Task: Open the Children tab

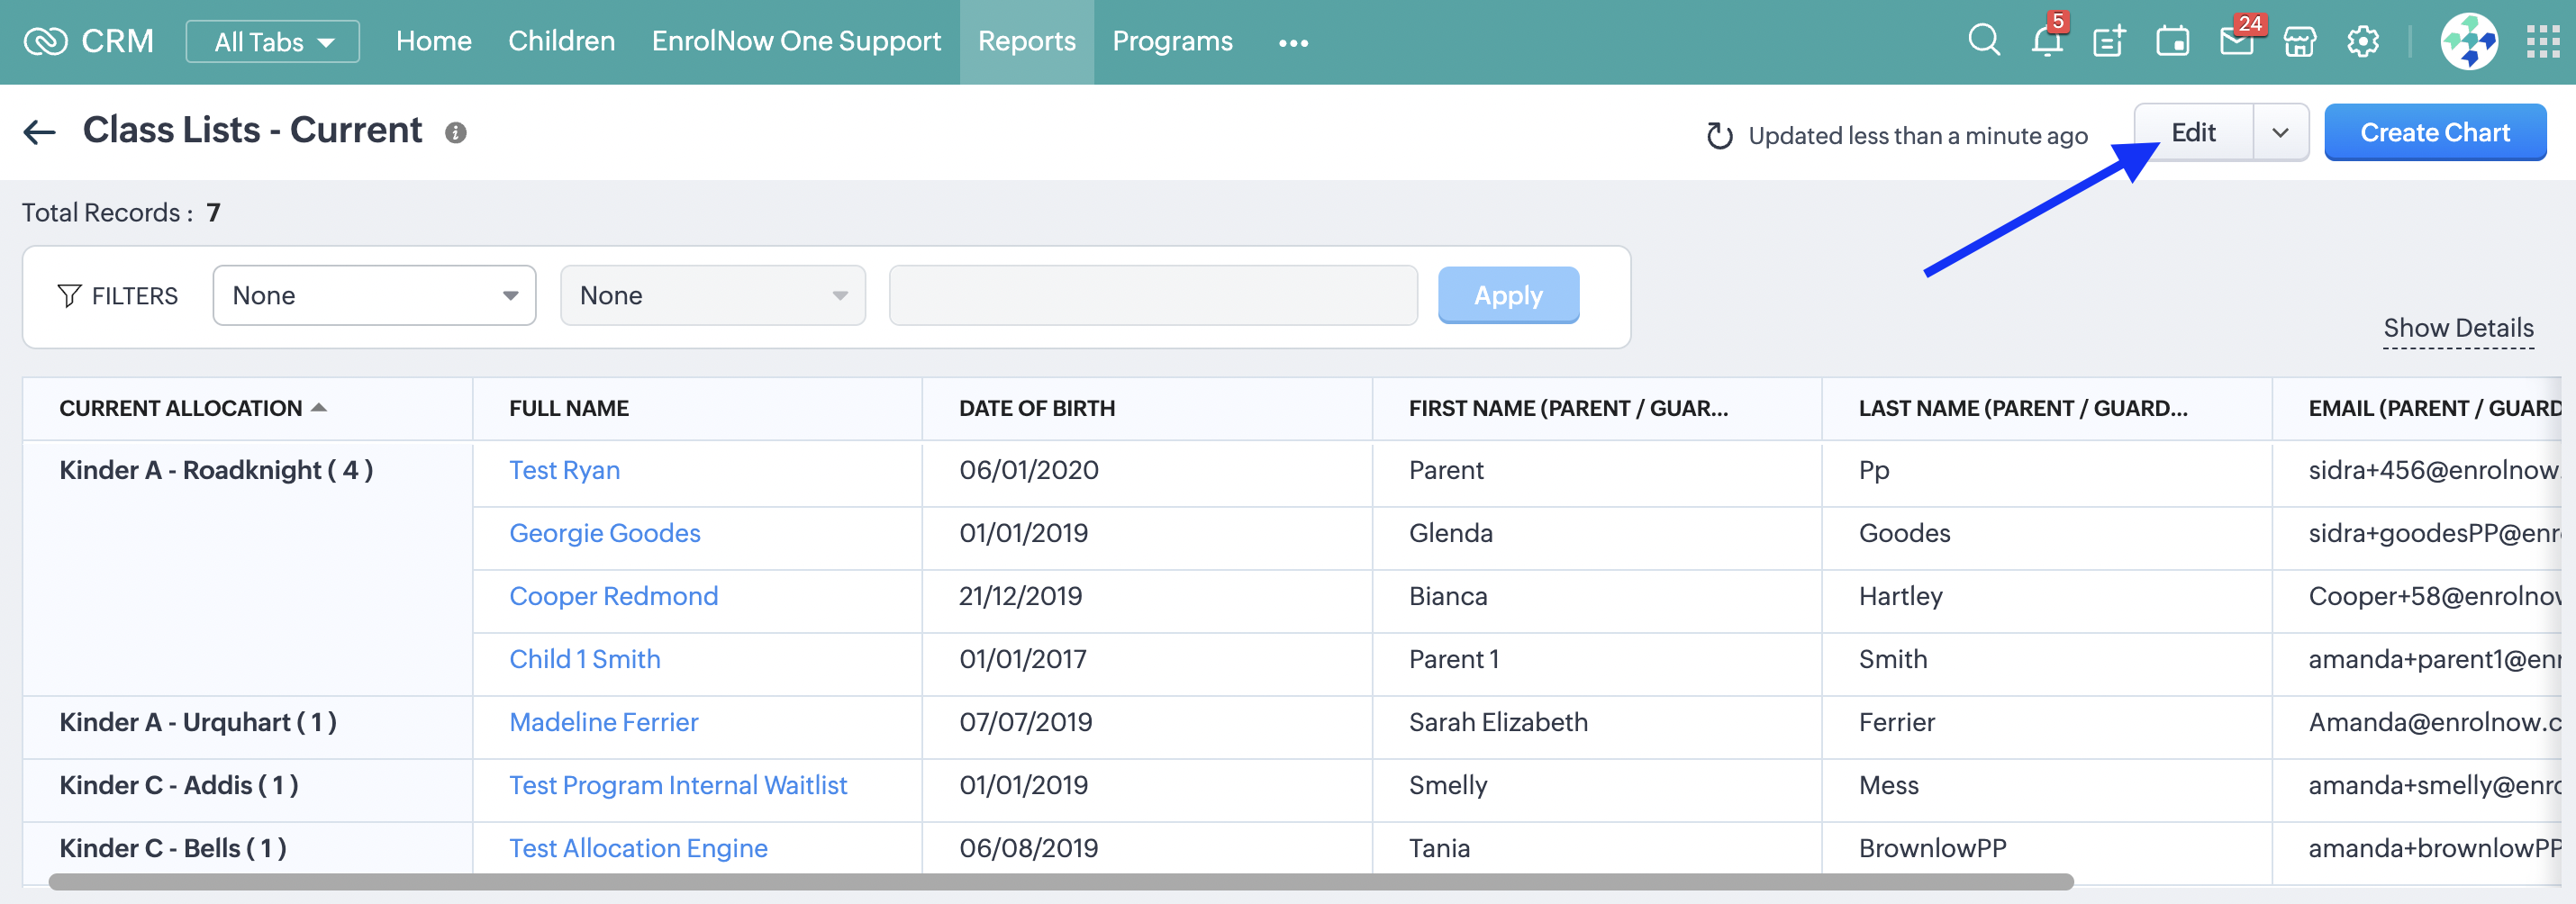Action: click(561, 41)
